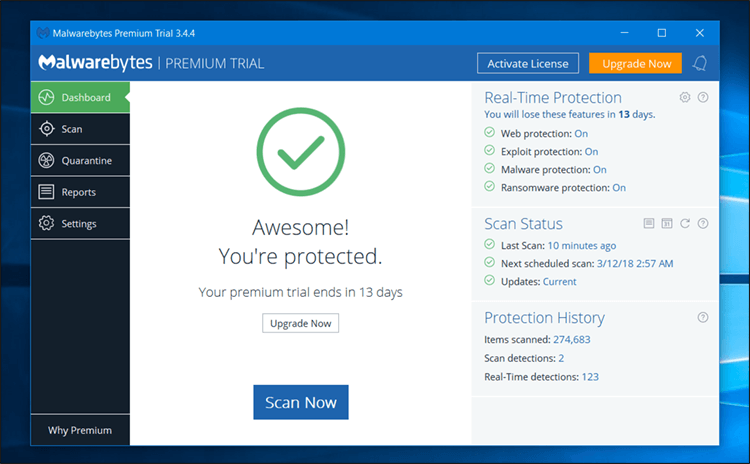The width and height of the screenshot is (750, 464).
Task: Open the Why Premium section
Action: coord(80,431)
